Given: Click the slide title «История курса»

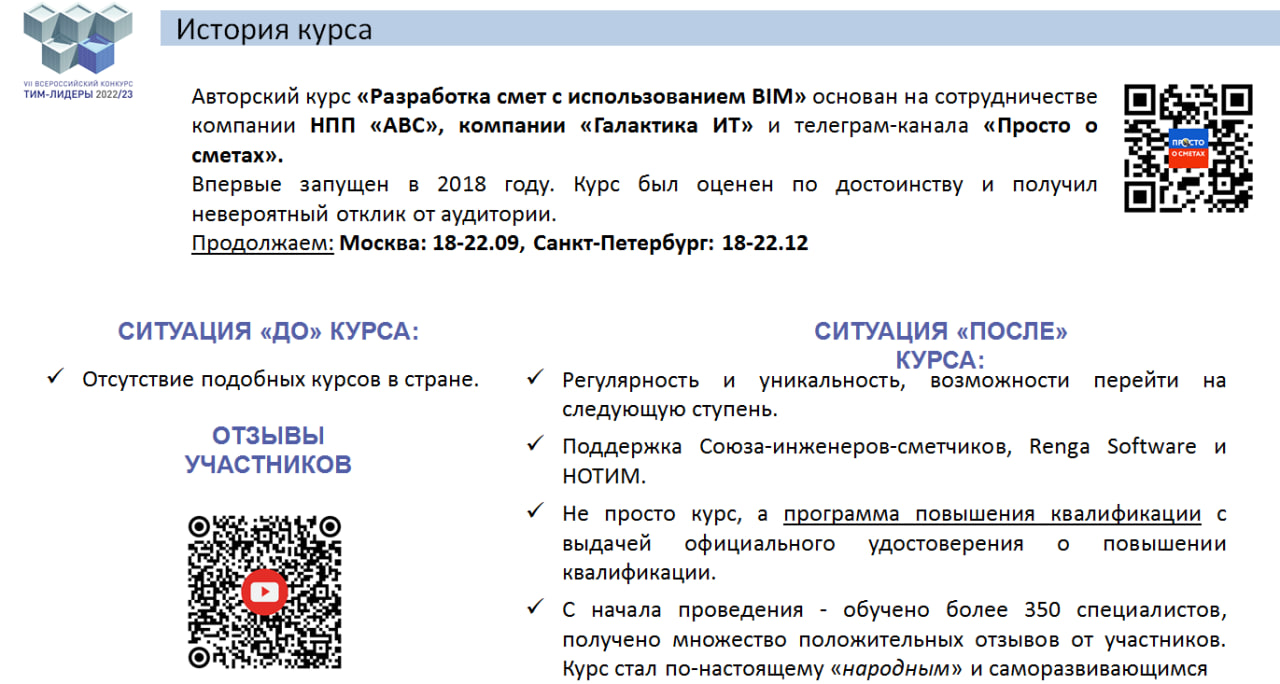Looking at the screenshot, I should coord(274,29).
